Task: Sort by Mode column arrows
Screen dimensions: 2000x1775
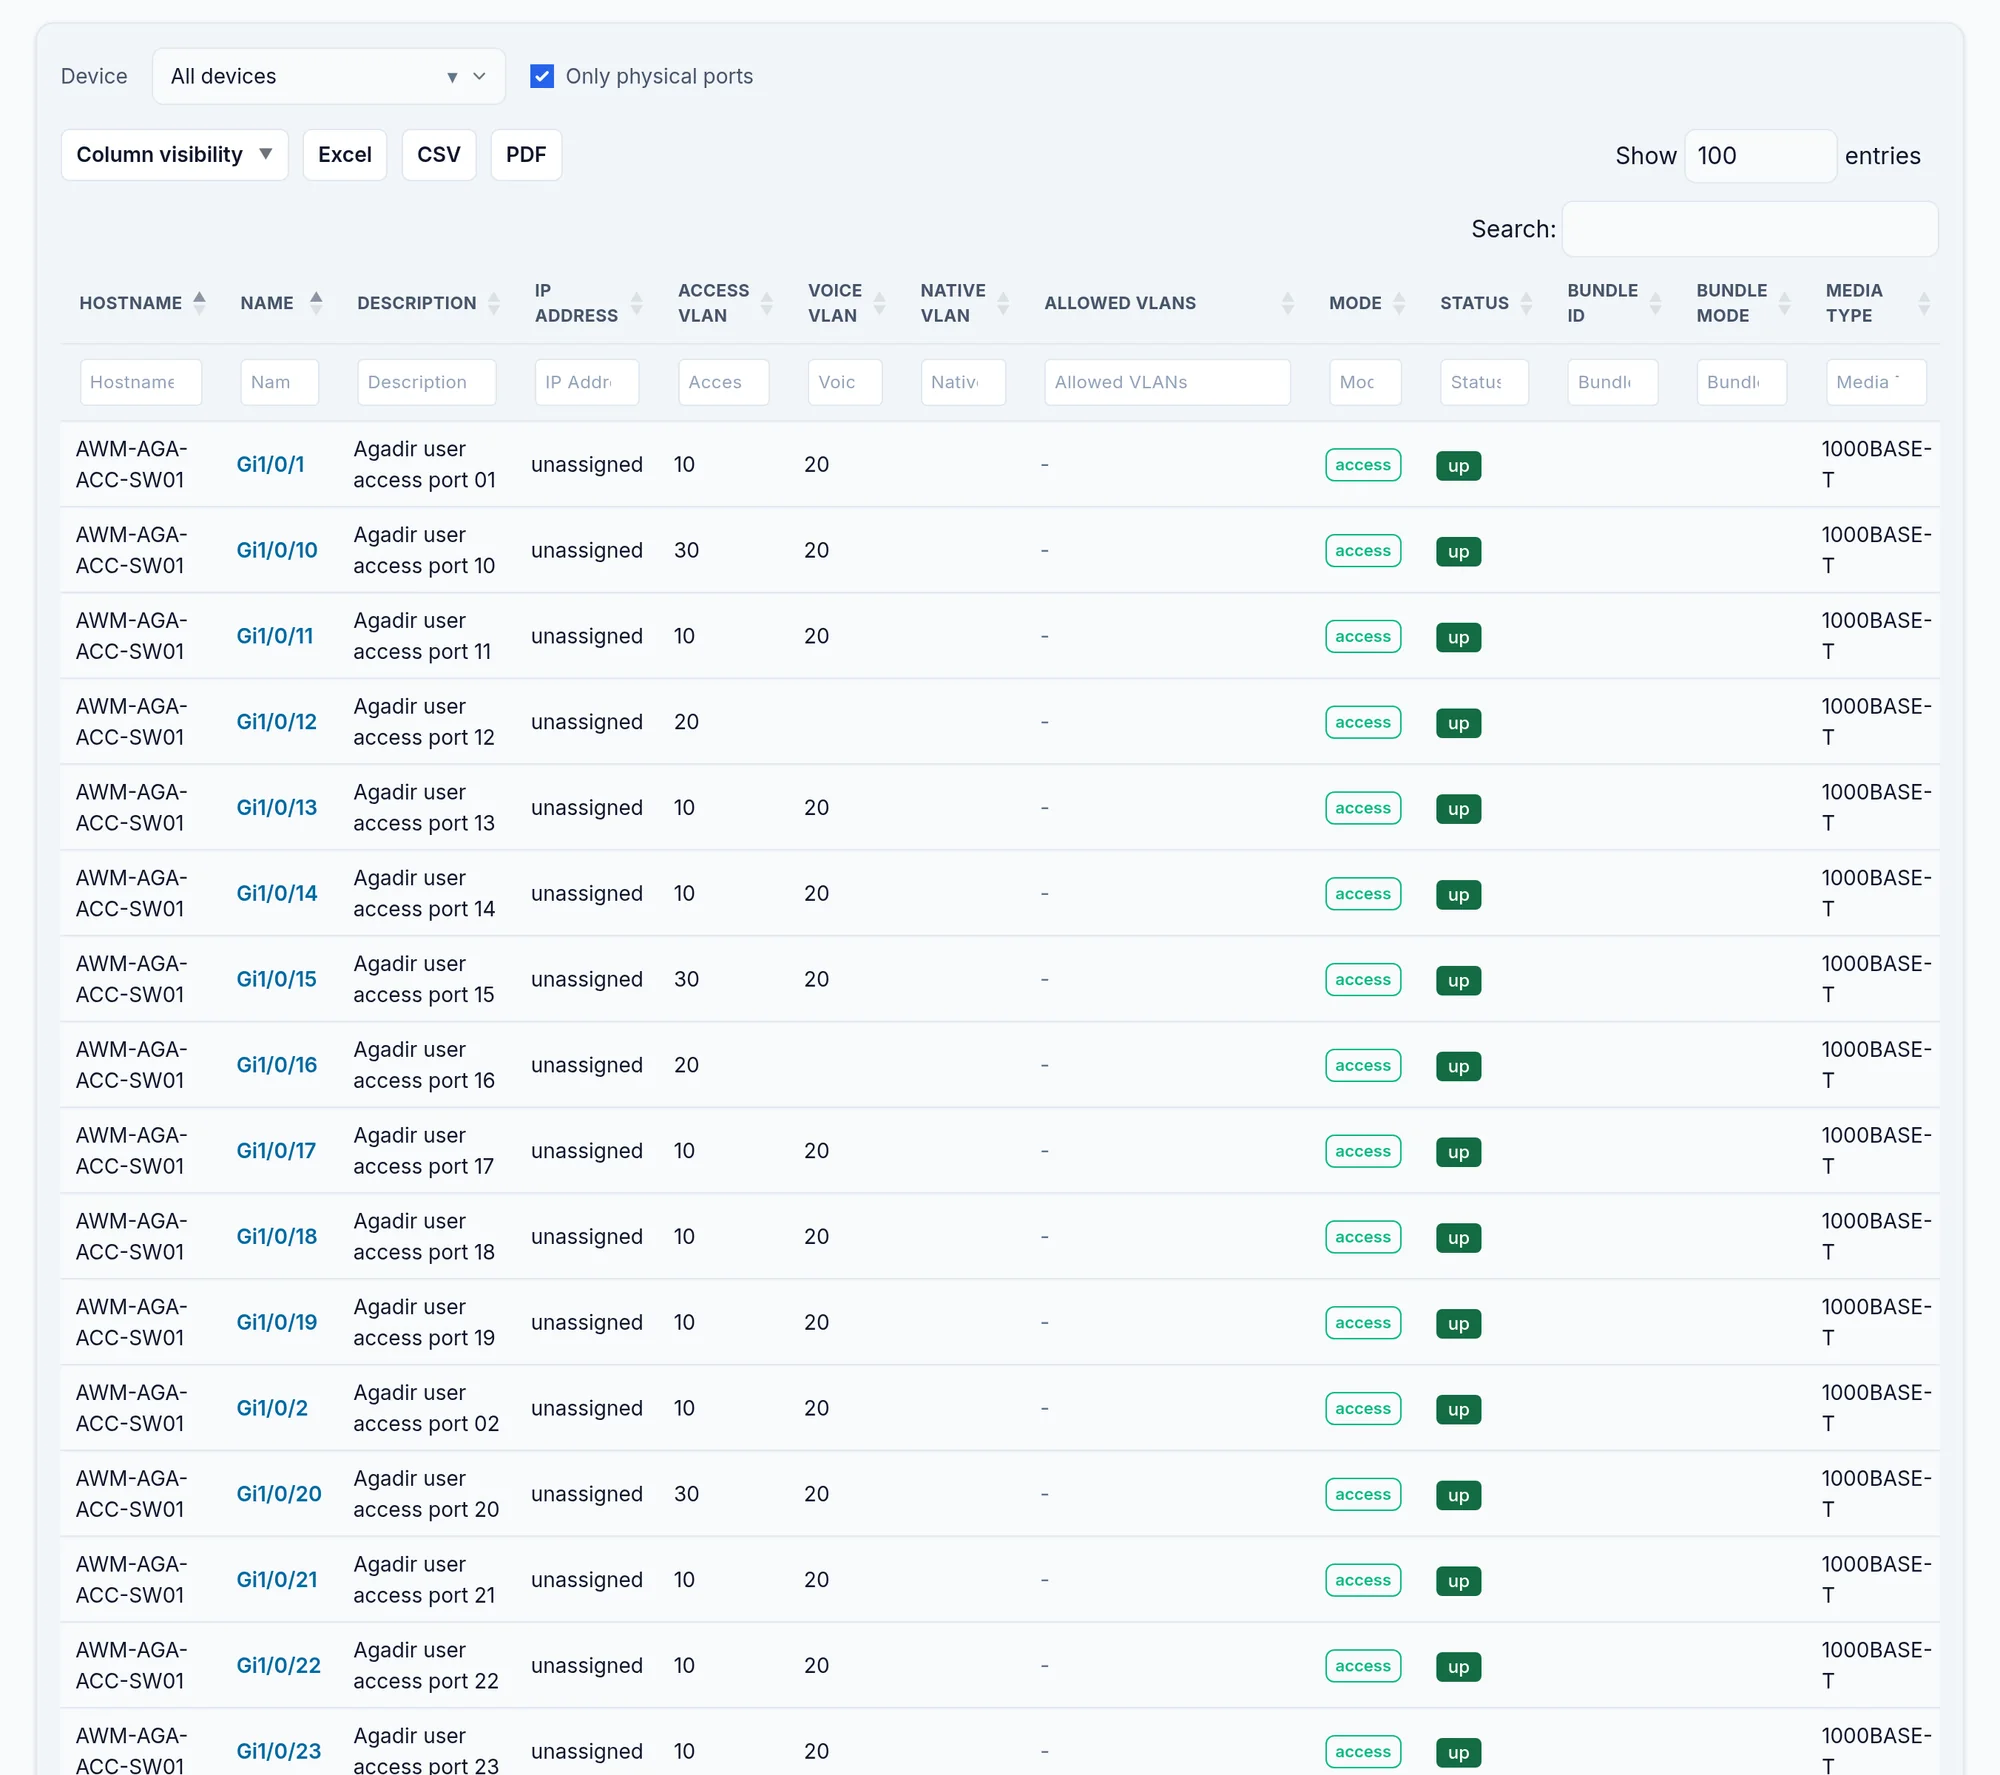Action: (1399, 303)
